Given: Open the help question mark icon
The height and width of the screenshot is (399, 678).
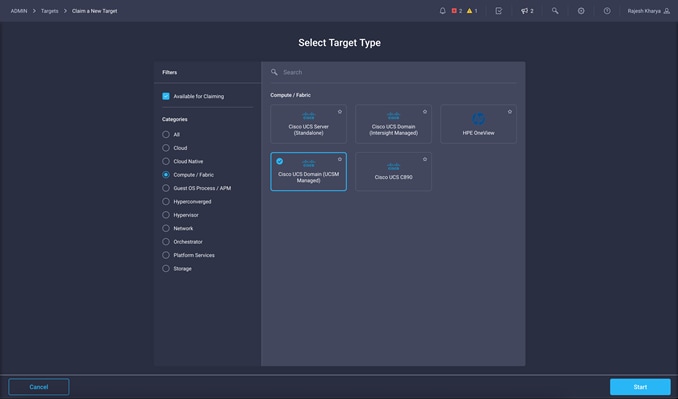Looking at the screenshot, I should click(607, 11).
